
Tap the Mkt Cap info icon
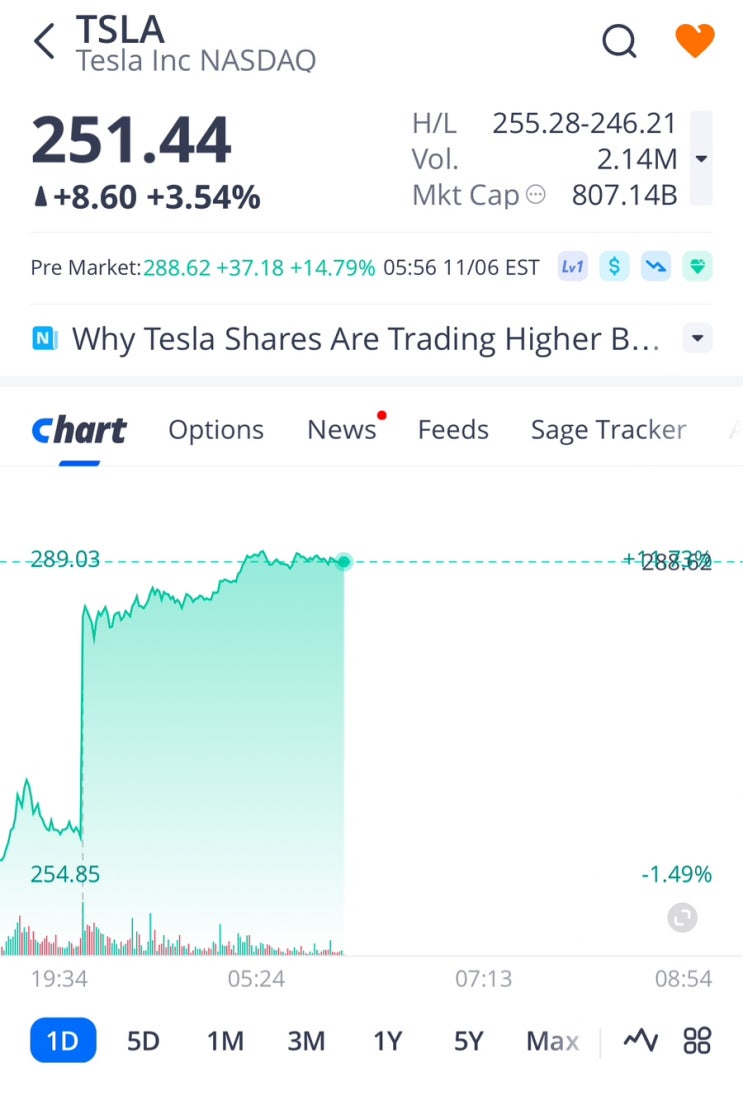536,195
